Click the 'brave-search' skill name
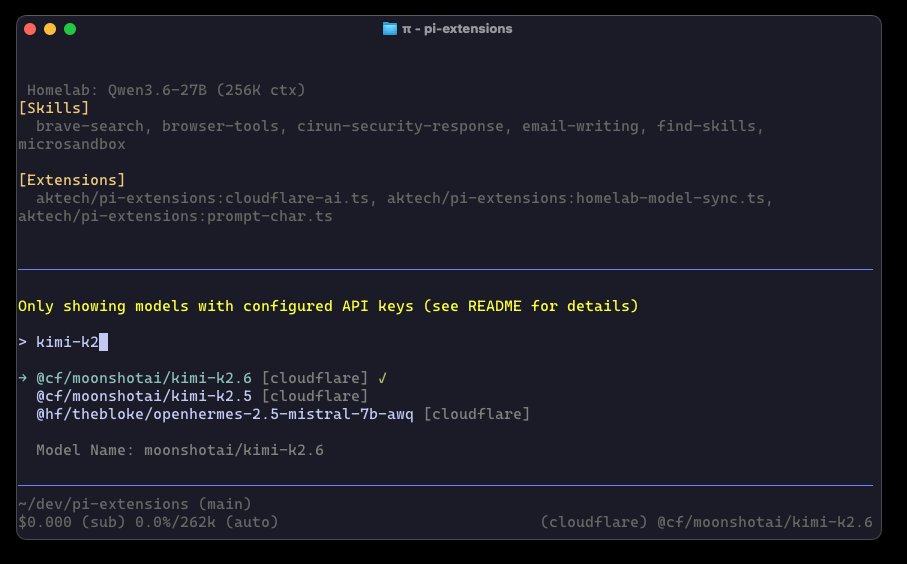Image resolution: width=907 pixels, height=564 pixels. tap(90, 126)
